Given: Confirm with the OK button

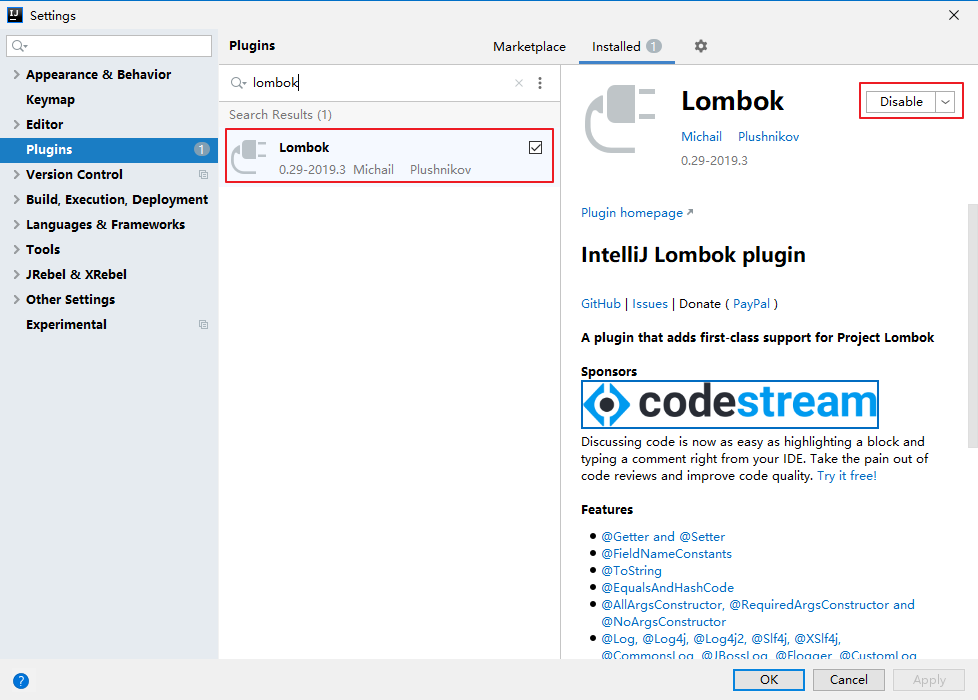Looking at the screenshot, I should 768,679.
